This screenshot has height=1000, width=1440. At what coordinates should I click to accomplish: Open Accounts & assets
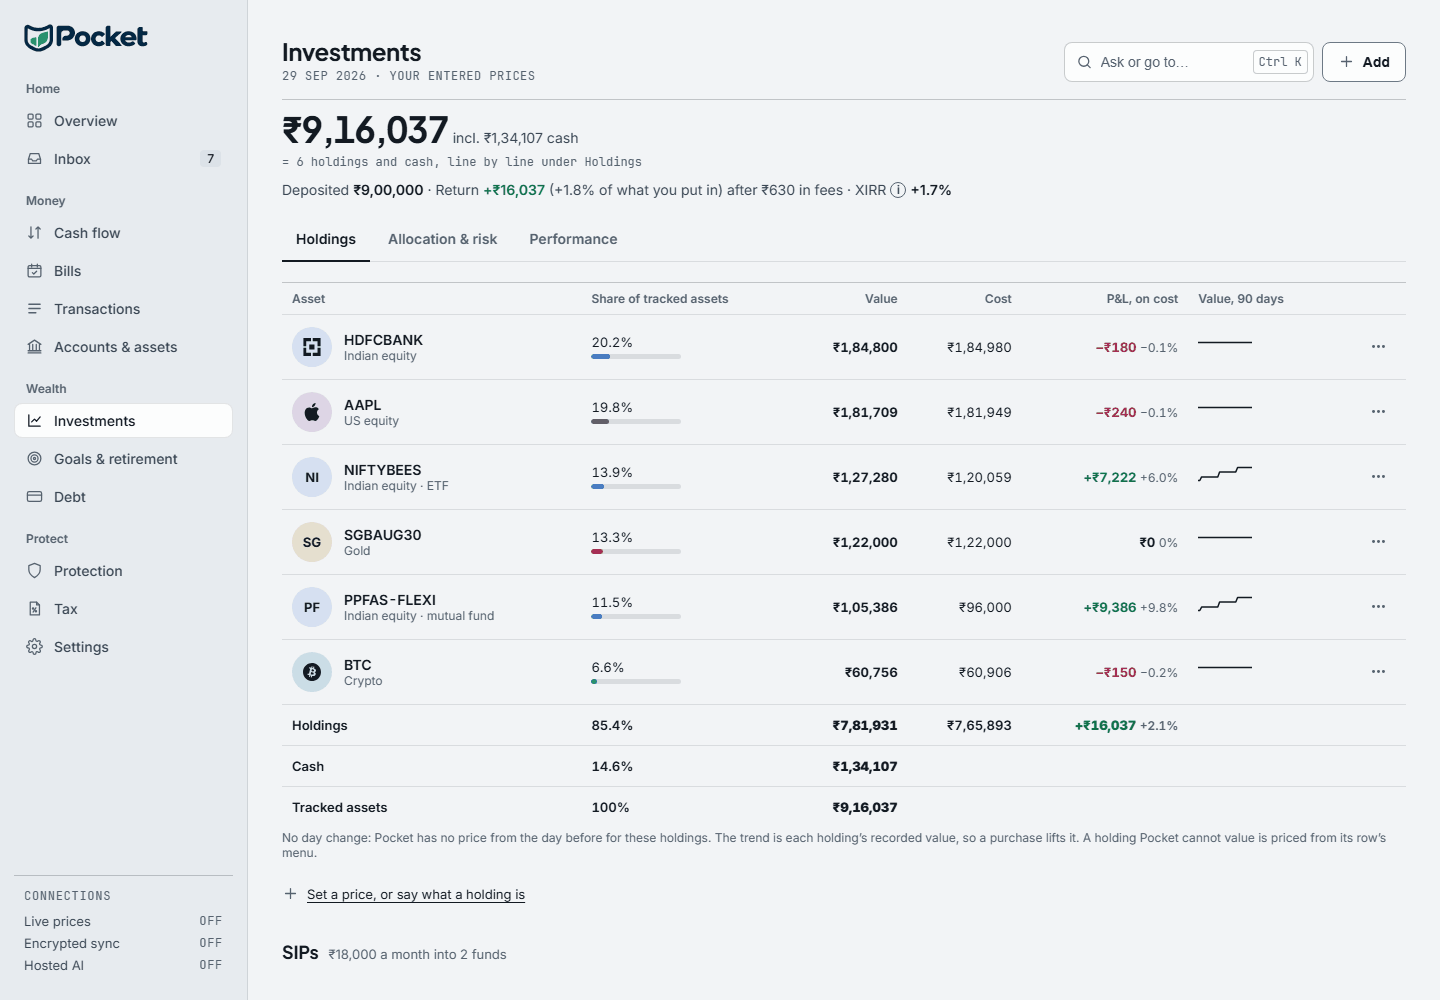pyautogui.click(x=123, y=347)
